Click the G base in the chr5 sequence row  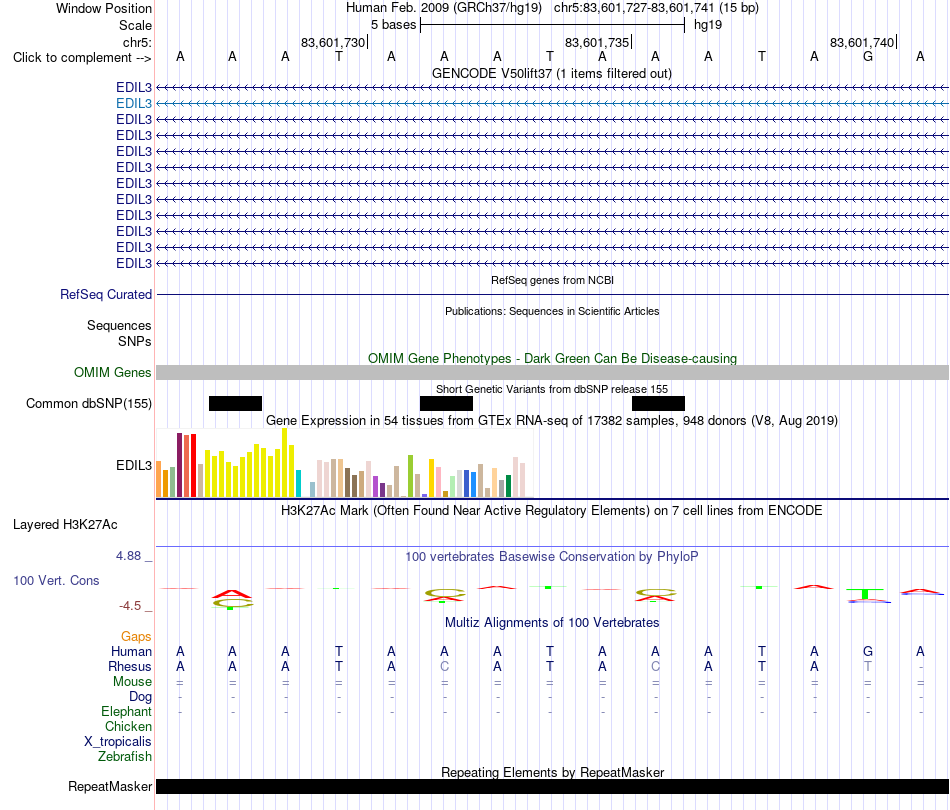point(868,57)
